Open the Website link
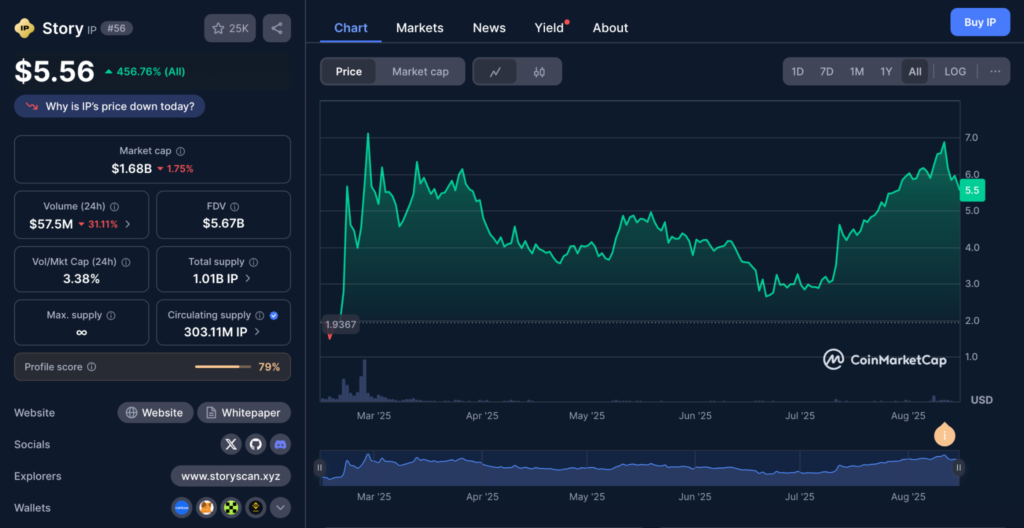The height and width of the screenshot is (528, 1024). pyautogui.click(x=155, y=413)
